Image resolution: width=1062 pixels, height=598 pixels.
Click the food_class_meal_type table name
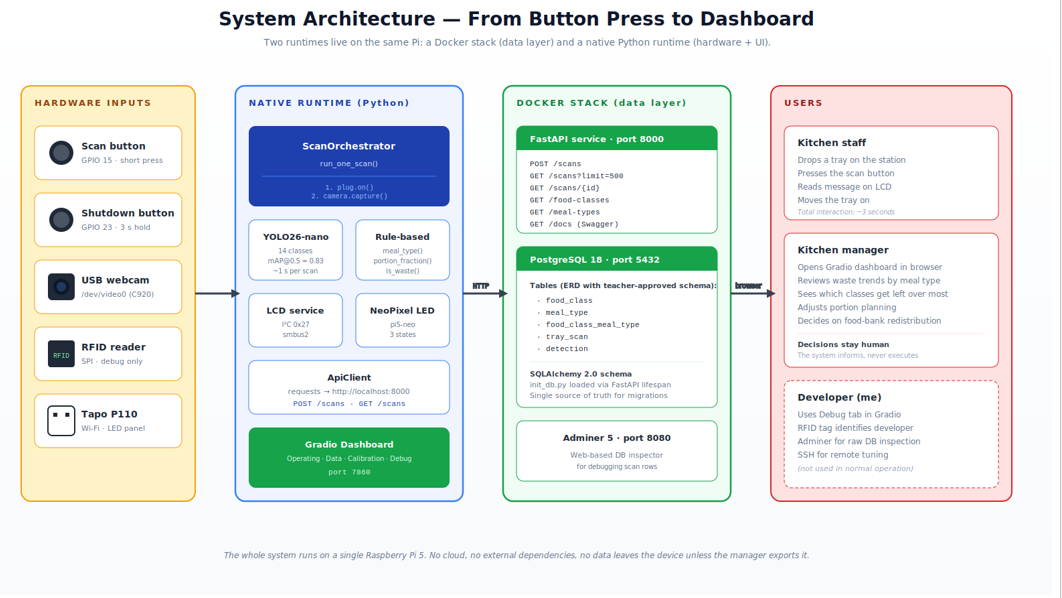pyautogui.click(x=593, y=325)
